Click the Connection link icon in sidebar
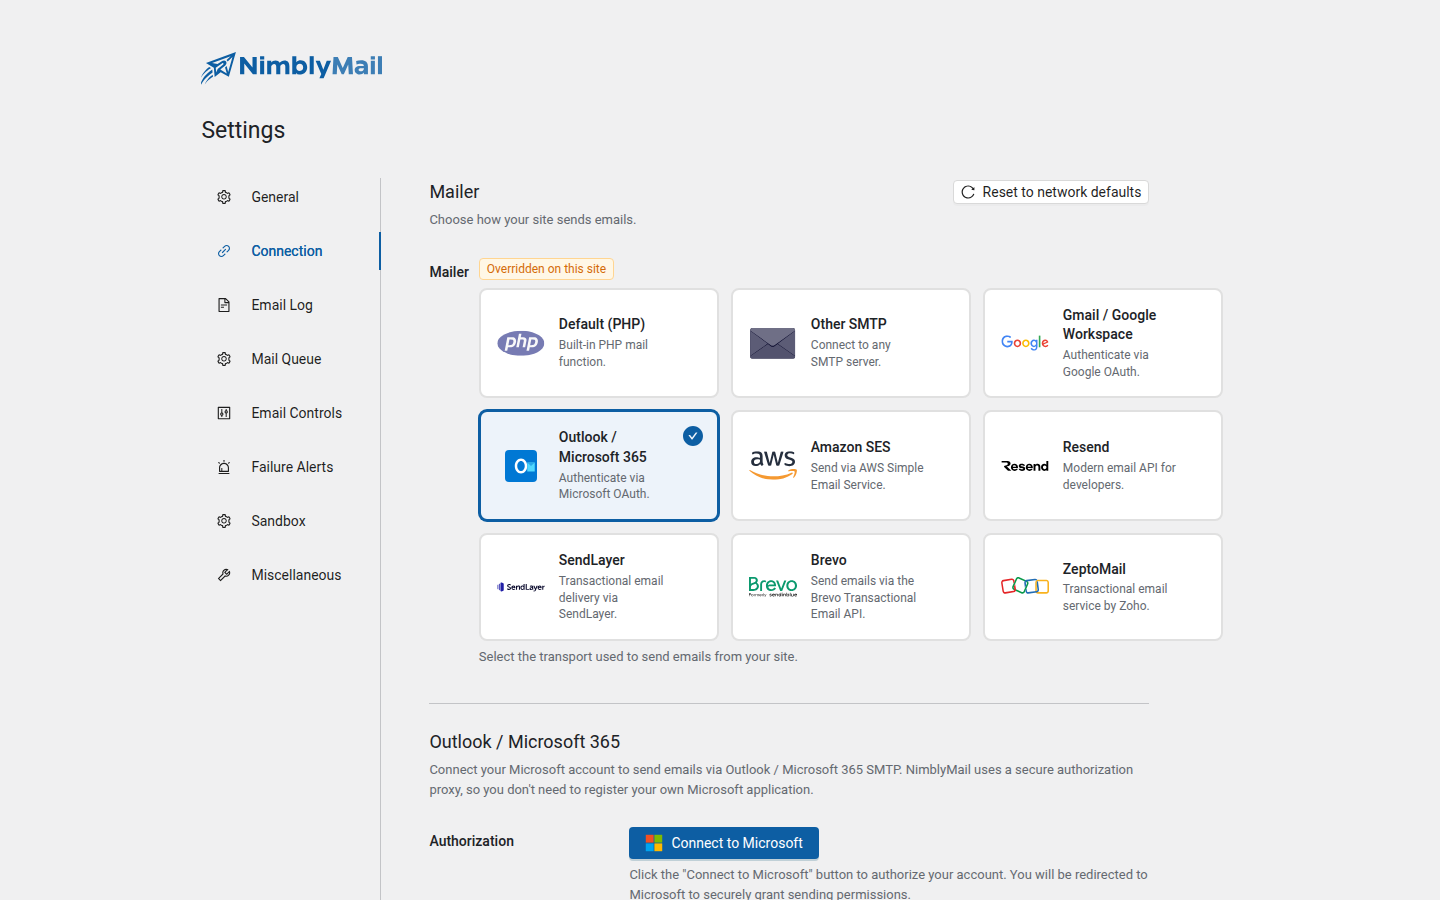The image size is (1440, 900). [224, 251]
